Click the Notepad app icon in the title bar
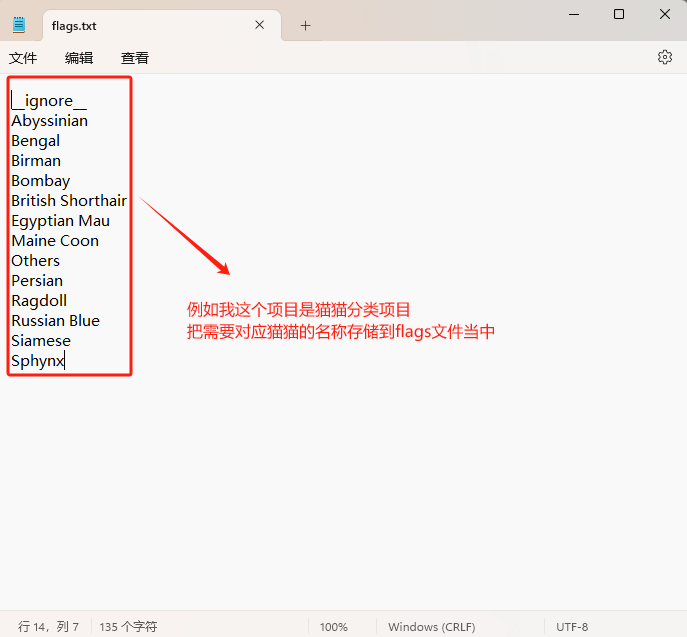Screen dimensions: 687x637 19,25
